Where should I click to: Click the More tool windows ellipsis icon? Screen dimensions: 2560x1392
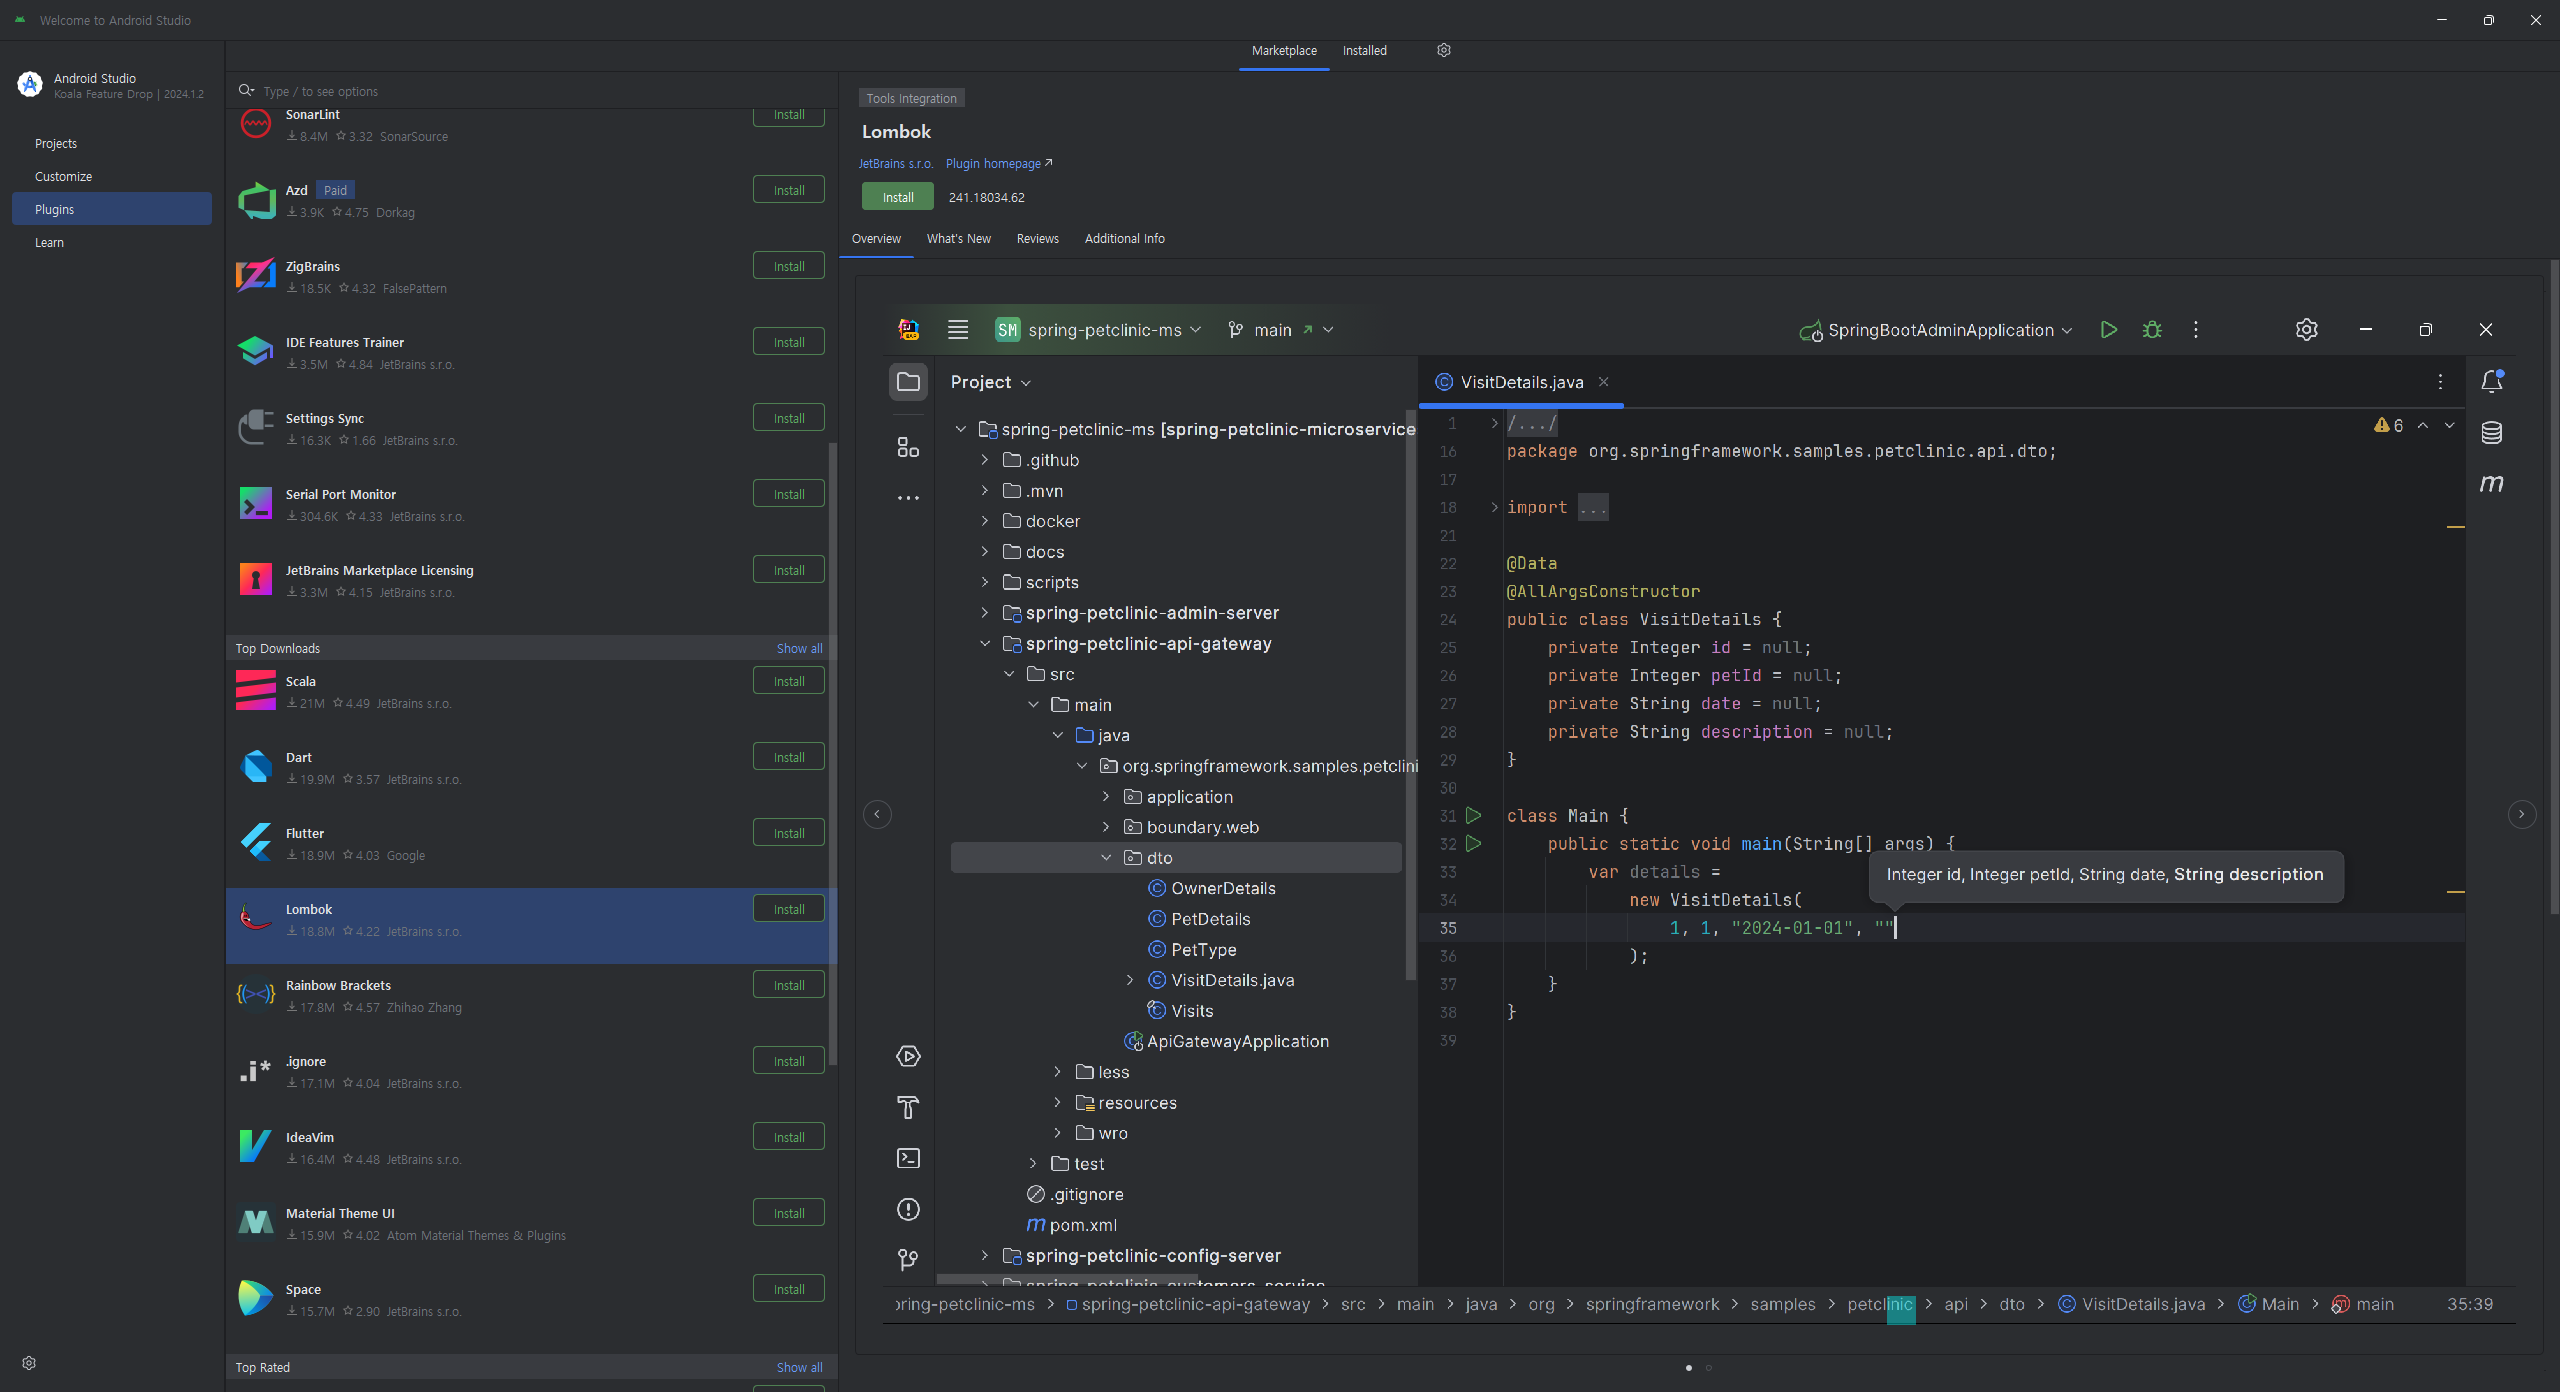tap(907, 498)
